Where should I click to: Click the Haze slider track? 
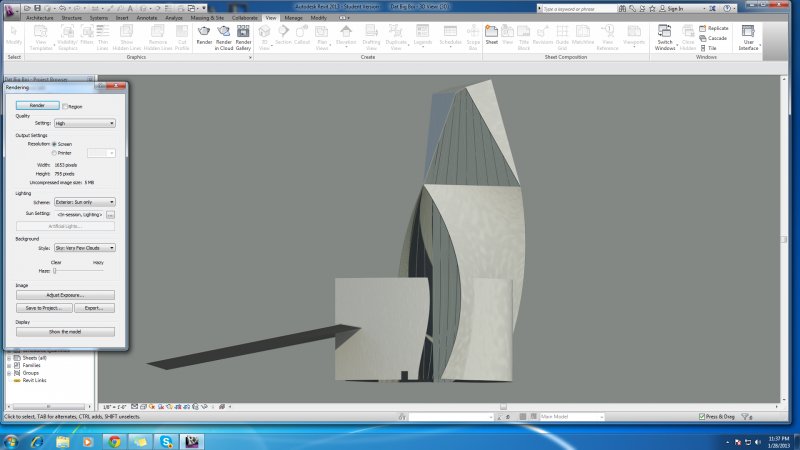click(x=78, y=270)
